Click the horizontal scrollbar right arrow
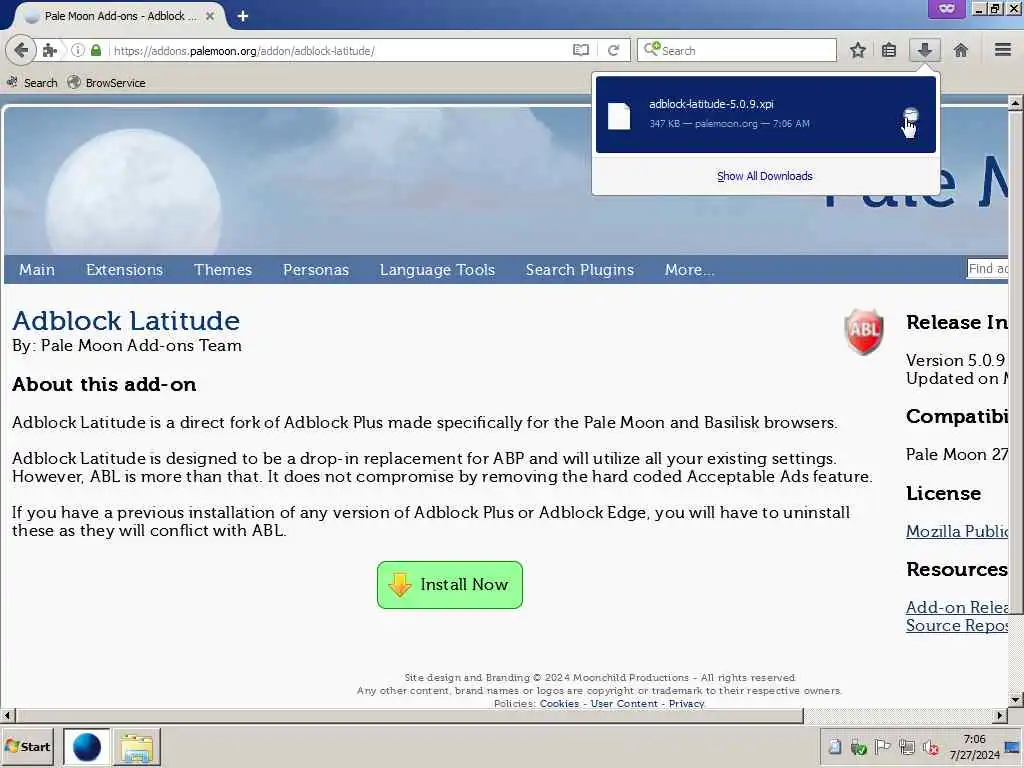 pos(1000,716)
